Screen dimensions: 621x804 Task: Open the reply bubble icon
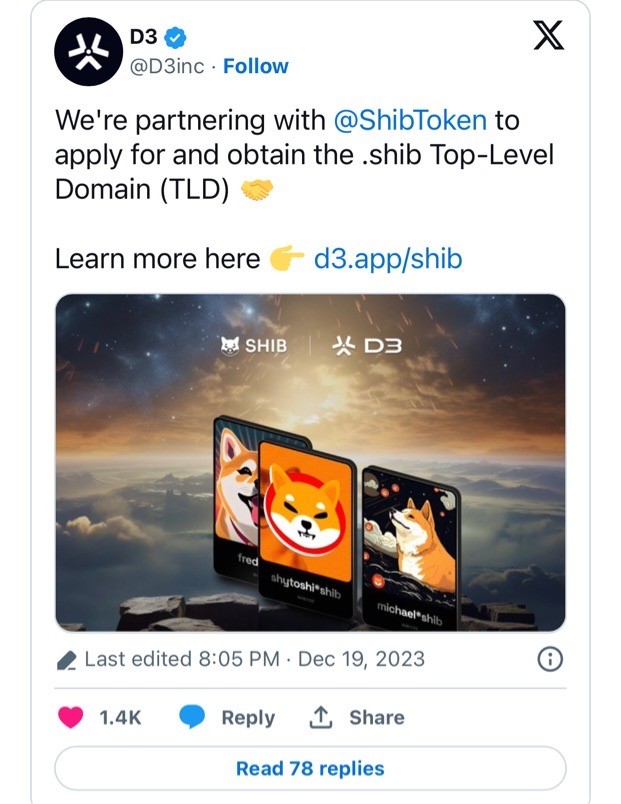(x=192, y=717)
